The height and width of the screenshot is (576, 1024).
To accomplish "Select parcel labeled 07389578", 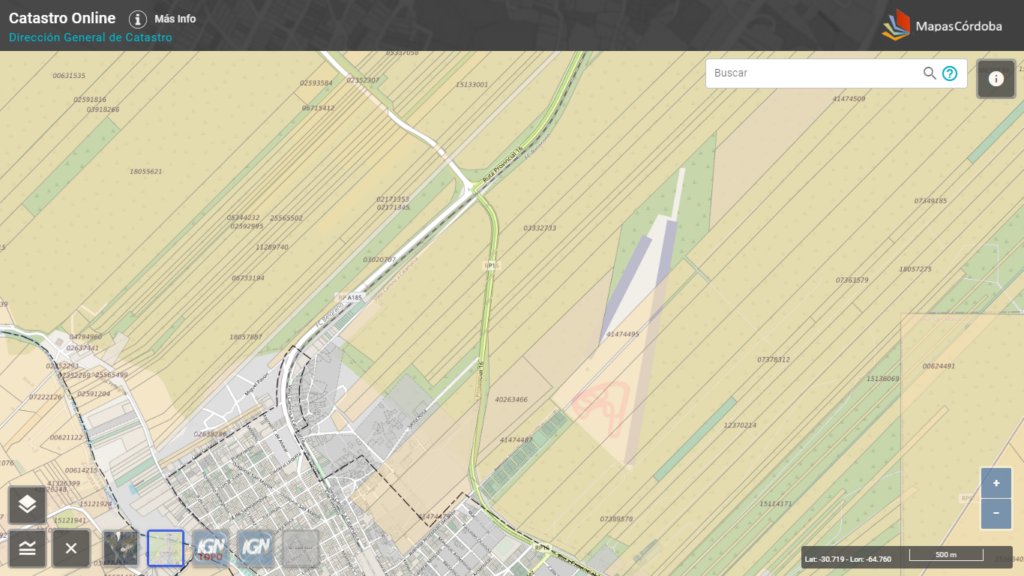I will pos(616,519).
